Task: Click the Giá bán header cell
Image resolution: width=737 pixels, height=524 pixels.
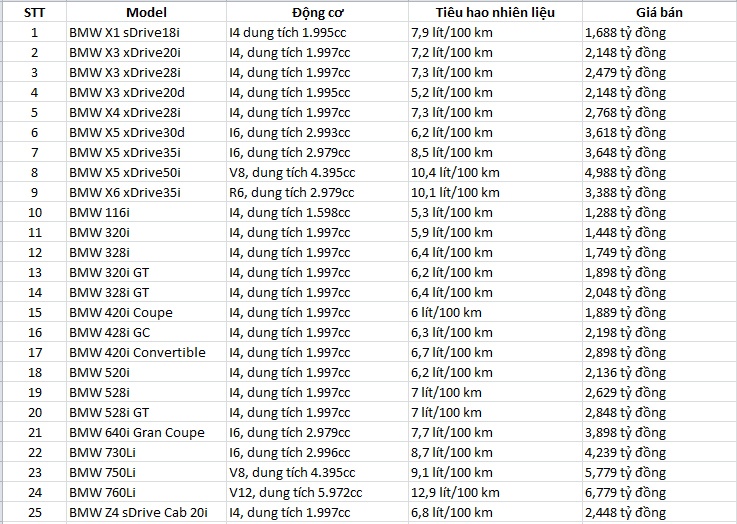Action: tap(658, 12)
